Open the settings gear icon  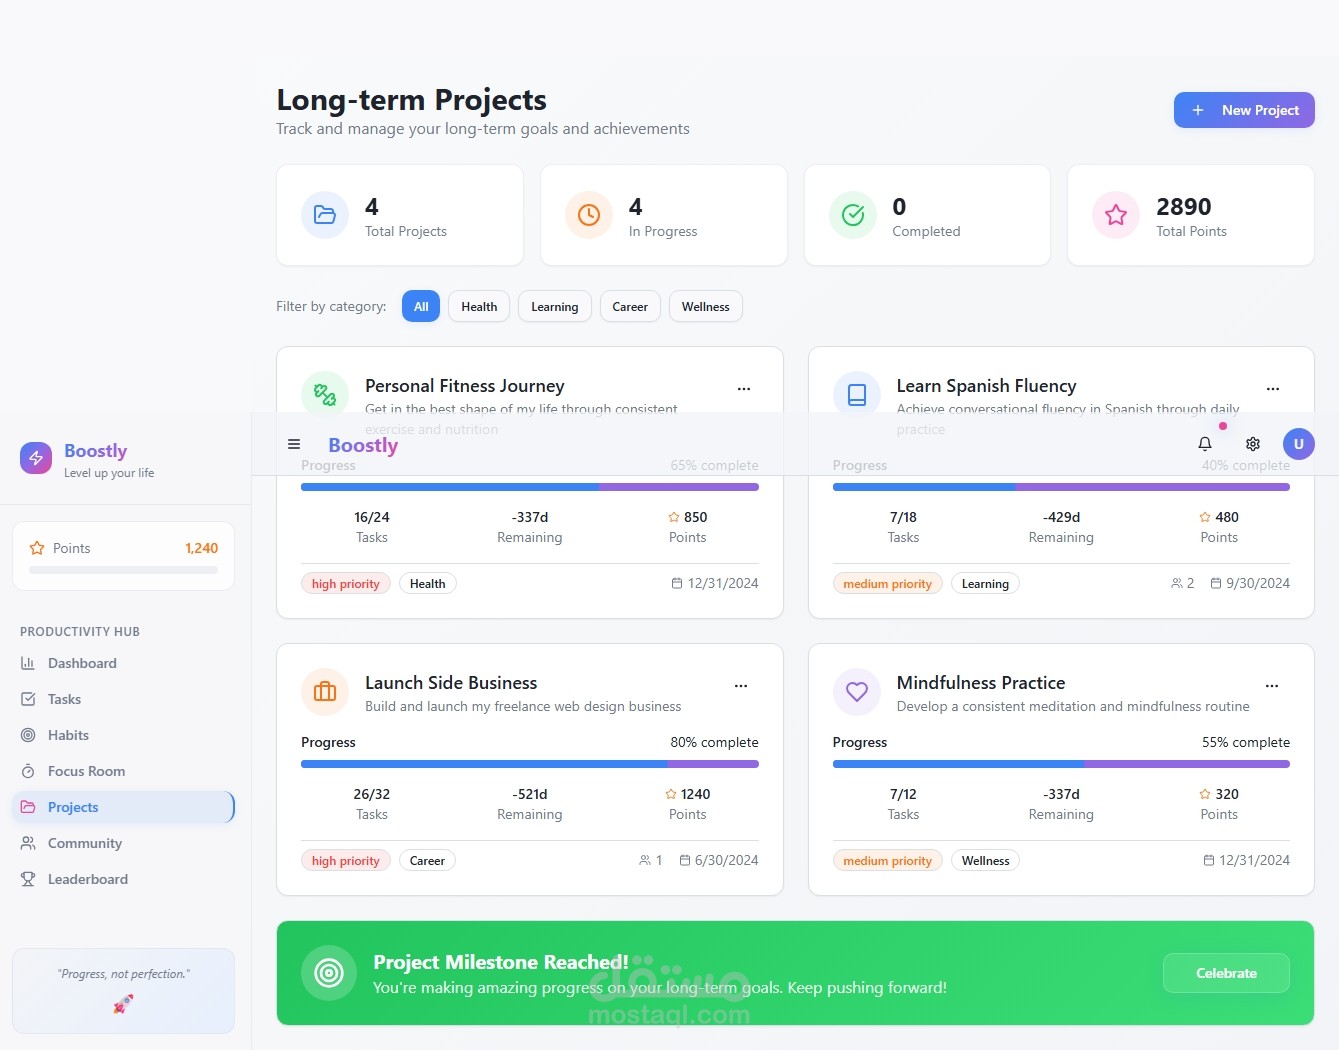(x=1253, y=444)
